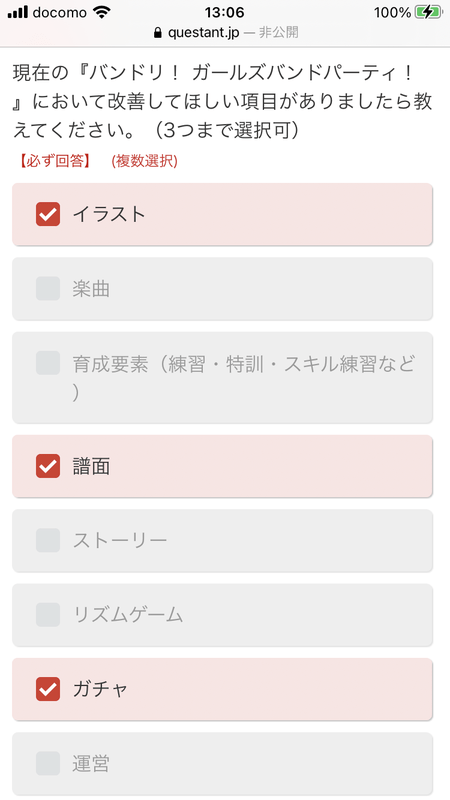Tap the 楽曲 option label text
Viewport: 450px width, 800px height.
click(x=91, y=289)
